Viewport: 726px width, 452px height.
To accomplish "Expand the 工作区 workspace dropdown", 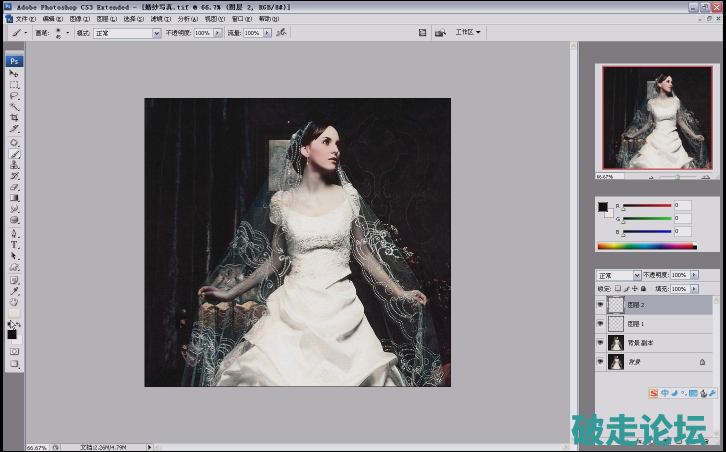I will [x=467, y=32].
